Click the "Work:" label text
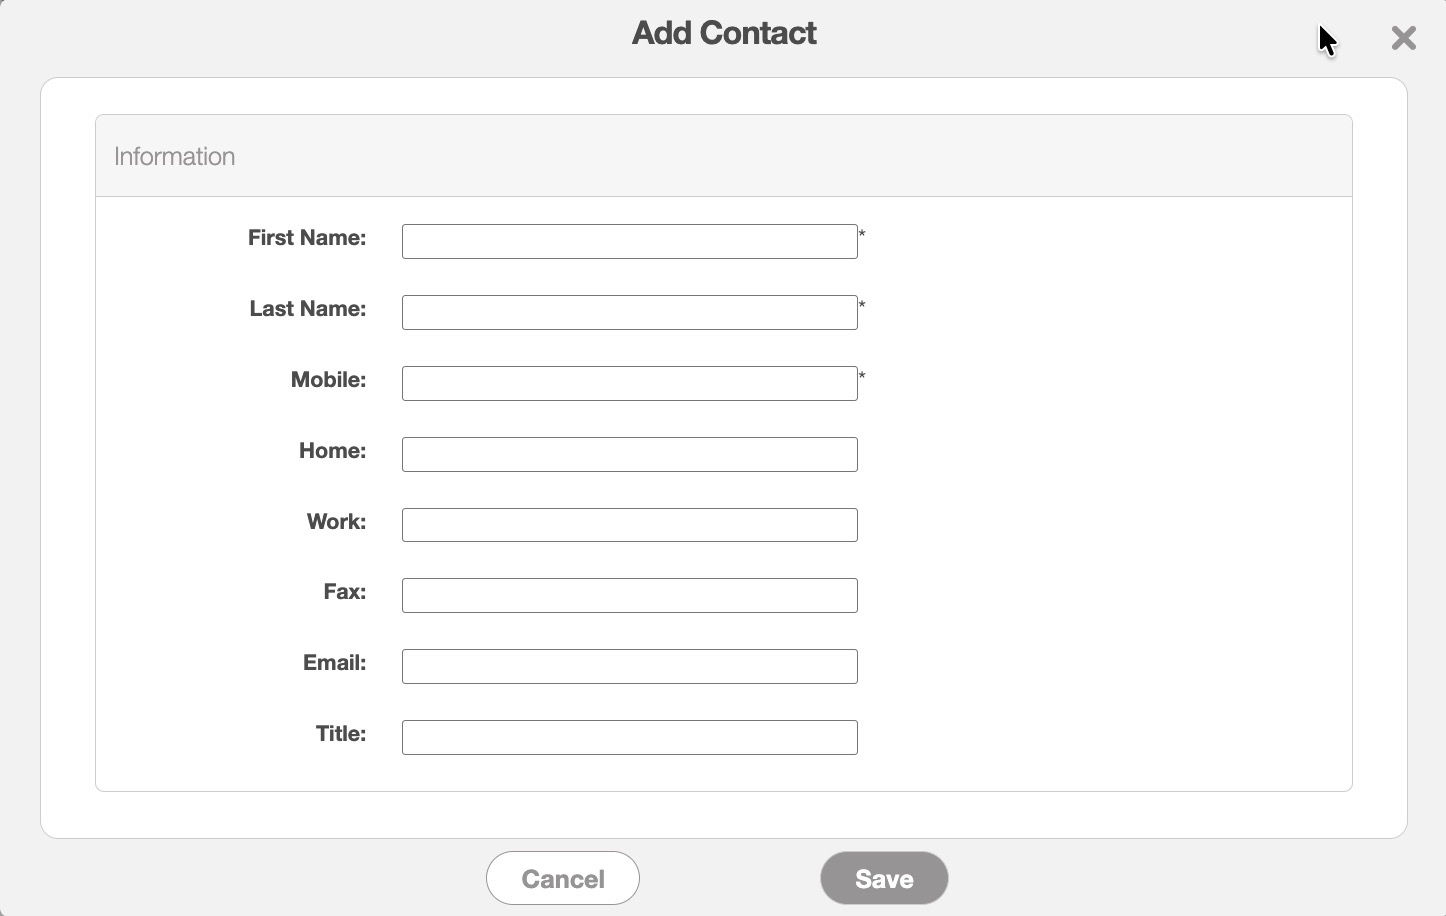The height and width of the screenshot is (916, 1446). click(x=336, y=522)
